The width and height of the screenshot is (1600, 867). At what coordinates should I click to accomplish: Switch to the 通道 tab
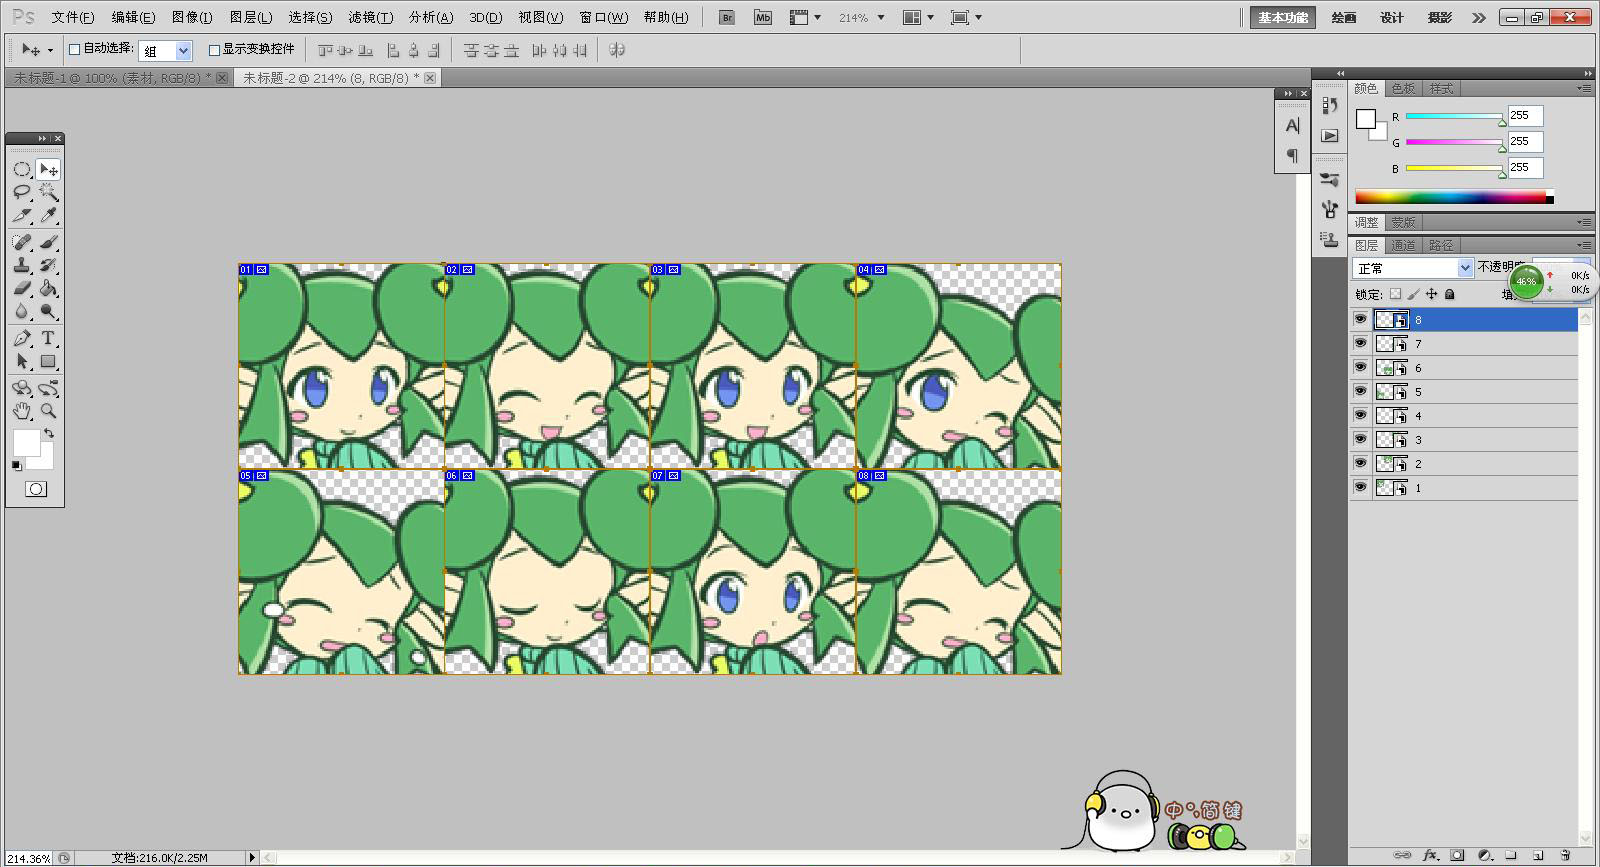(x=1403, y=245)
